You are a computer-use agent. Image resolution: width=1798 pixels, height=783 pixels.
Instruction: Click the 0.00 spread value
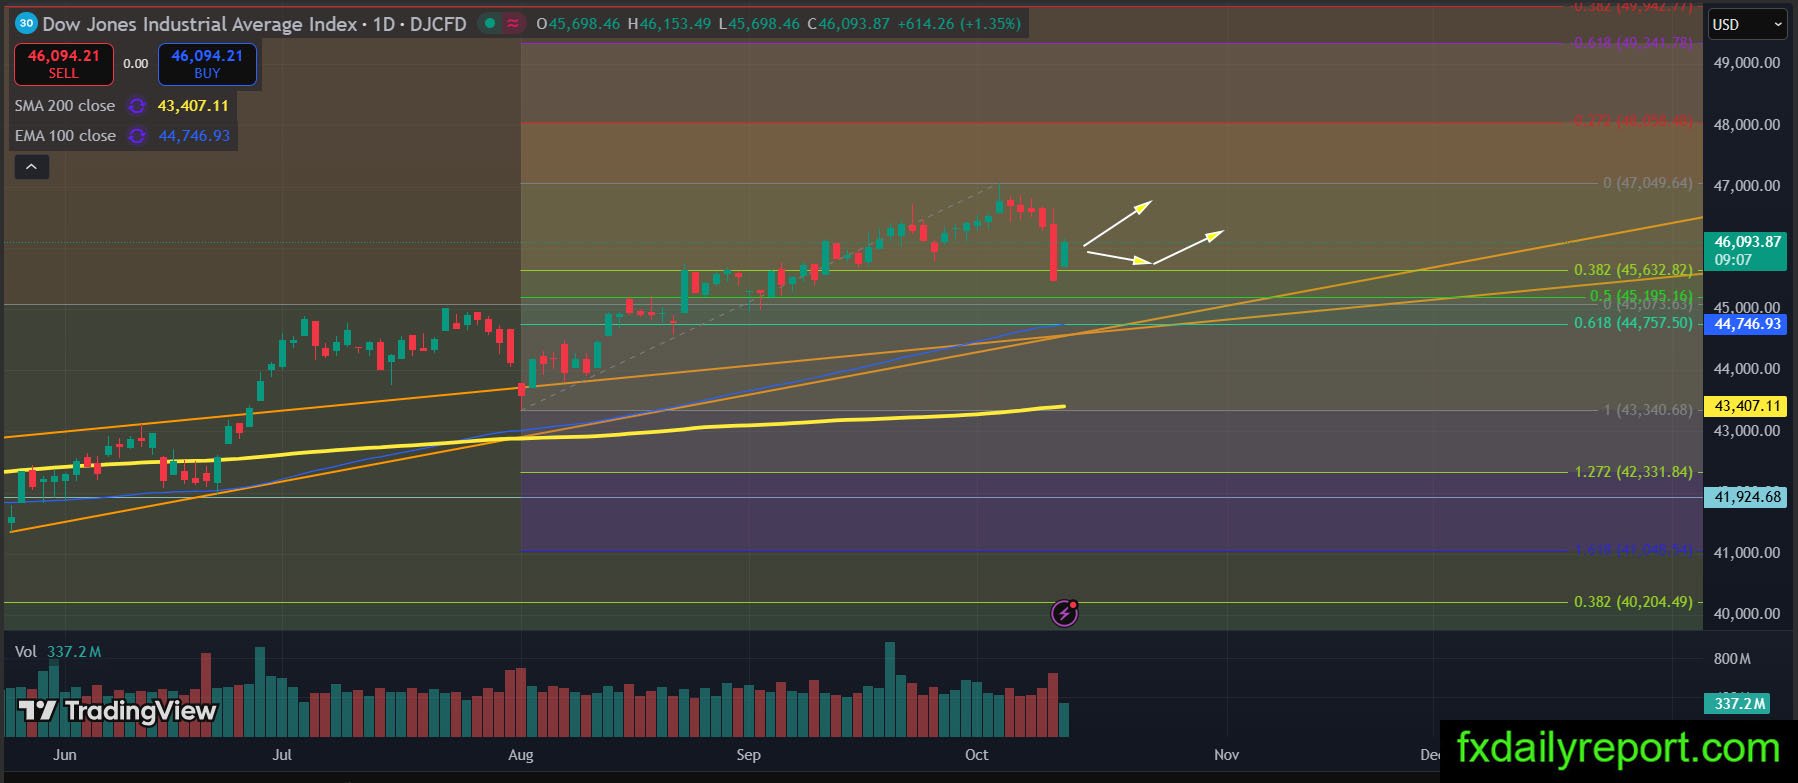(x=135, y=64)
